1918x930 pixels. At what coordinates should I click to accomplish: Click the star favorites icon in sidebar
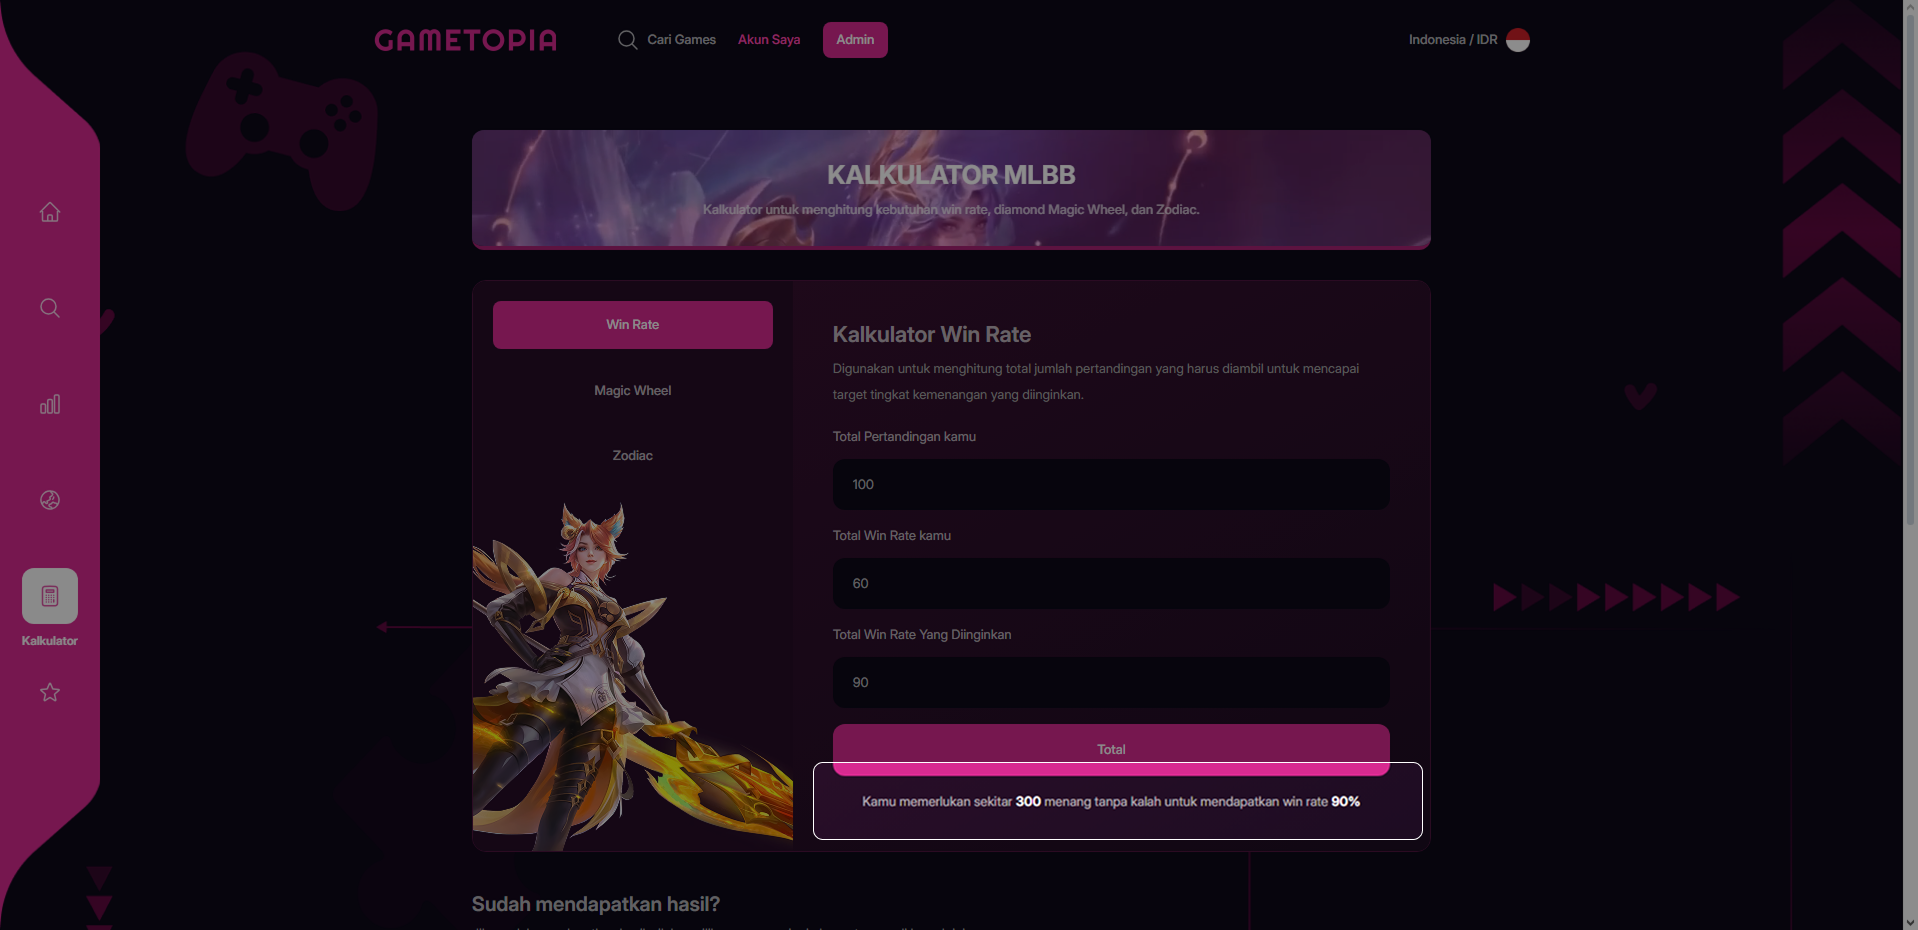tap(50, 692)
